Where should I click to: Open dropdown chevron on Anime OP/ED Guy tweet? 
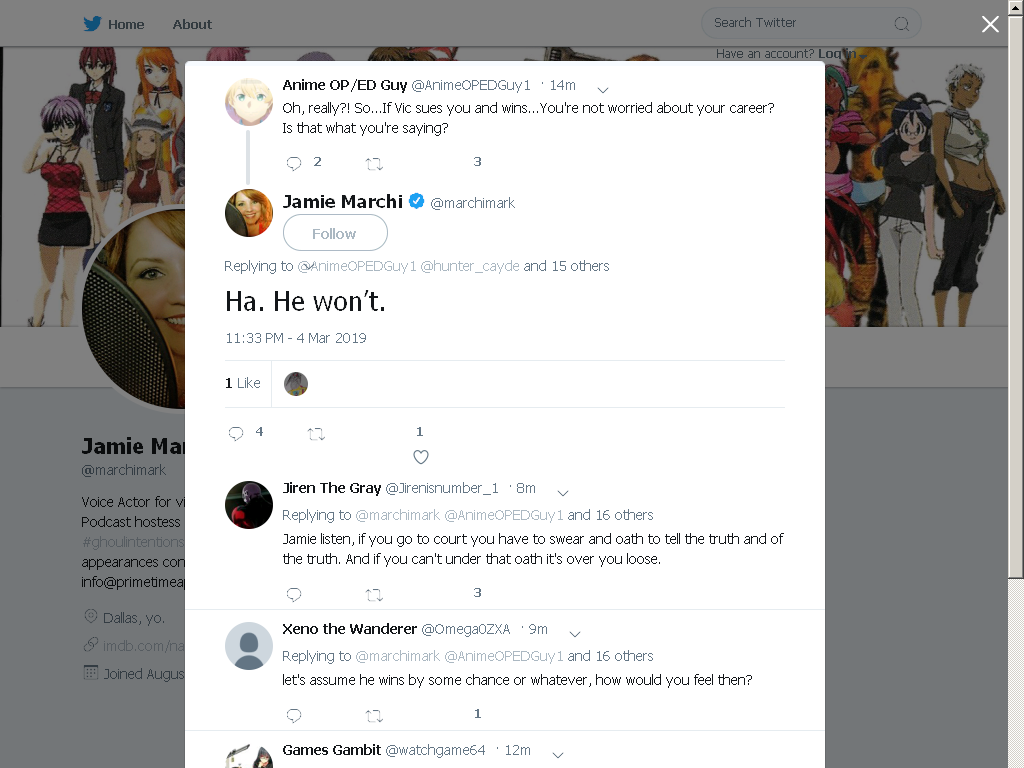tap(603, 90)
